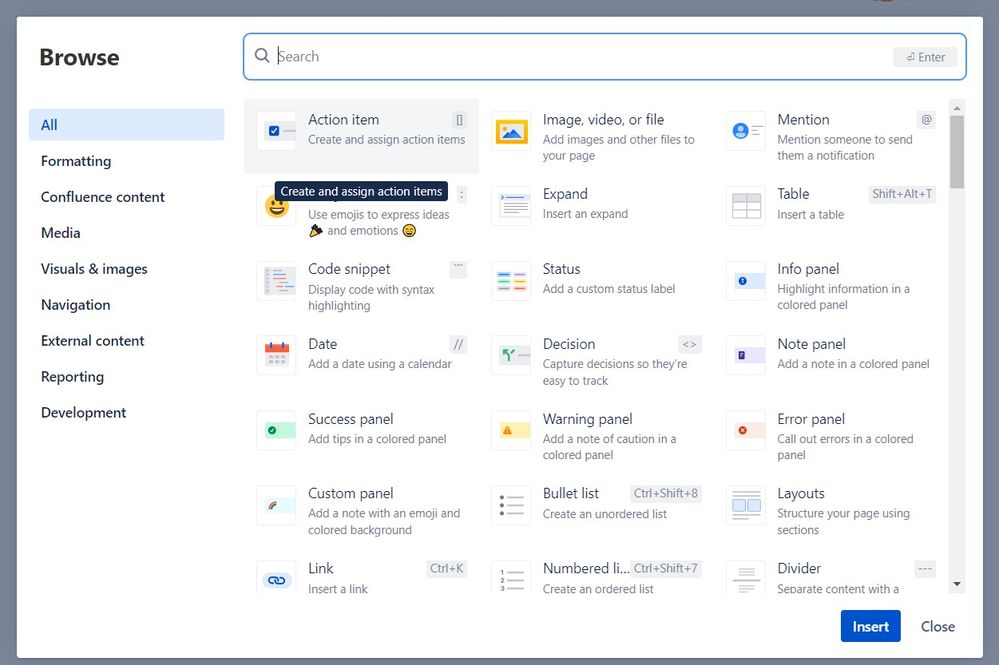Click the Ctrl+Shift+8 shortcut badge

(x=665, y=493)
